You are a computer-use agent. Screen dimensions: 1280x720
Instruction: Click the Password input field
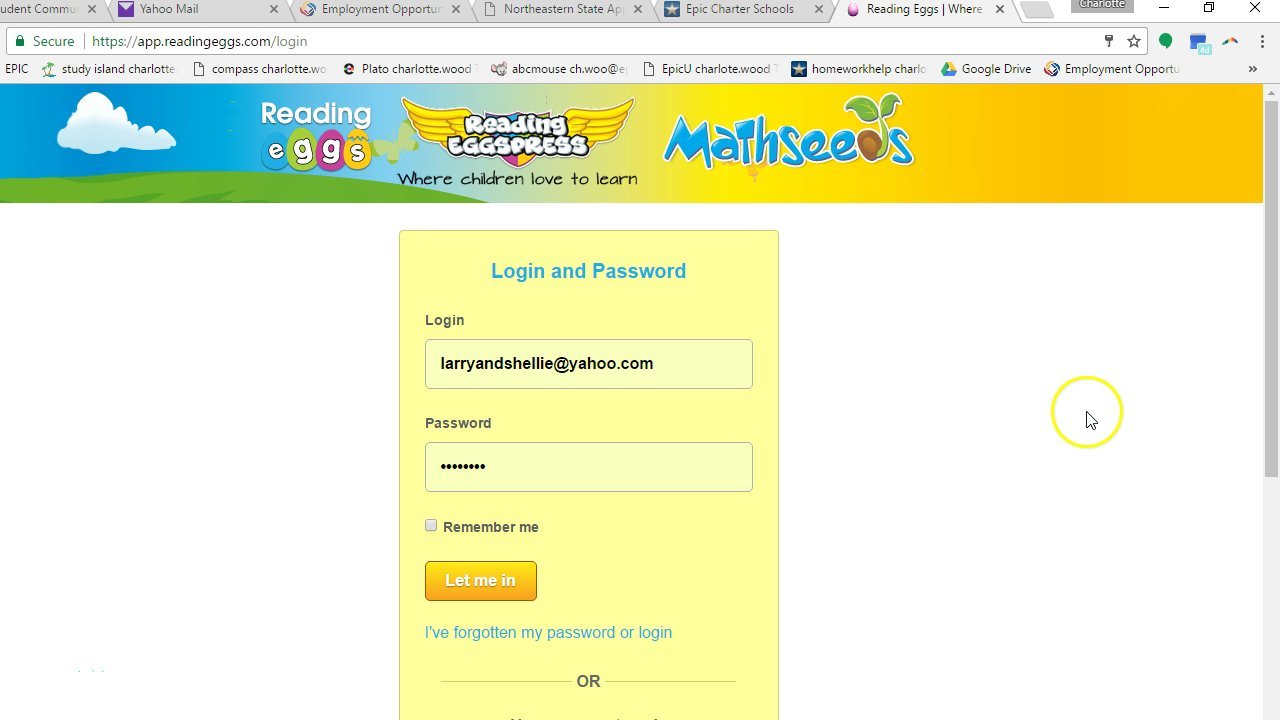589,467
